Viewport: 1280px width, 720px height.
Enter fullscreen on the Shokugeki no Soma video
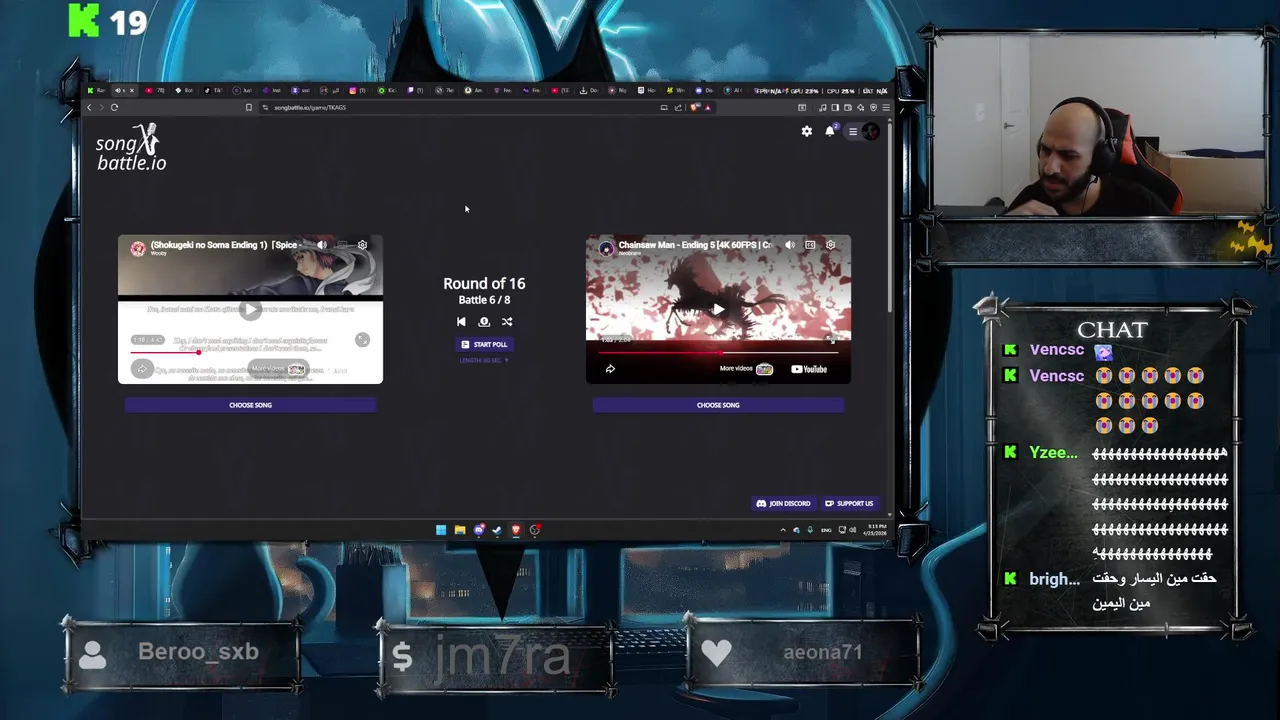(x=362, y=340)
